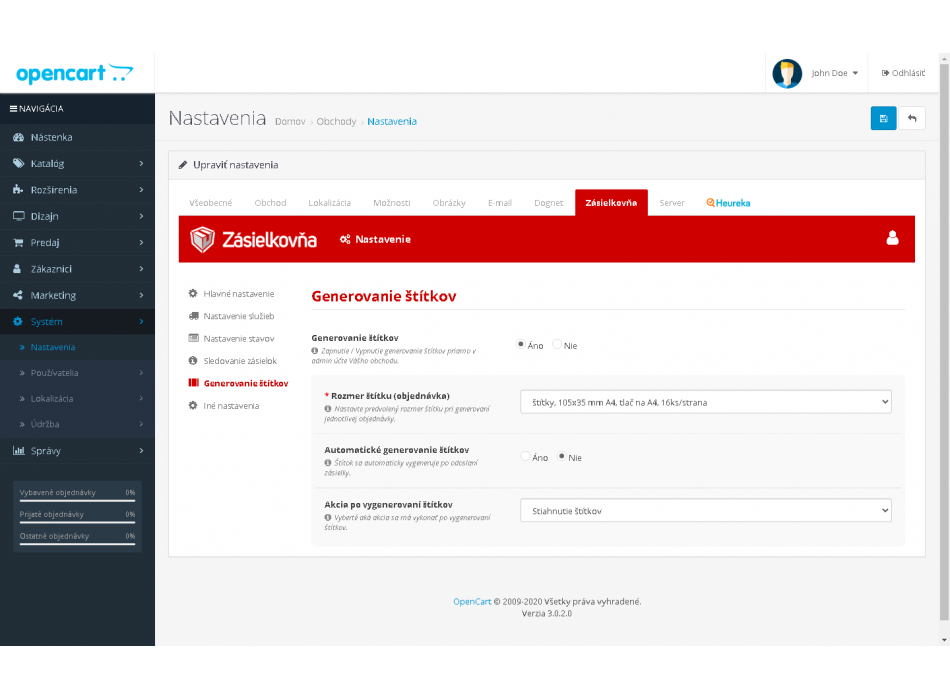This screenshot has height=700, width=950.
Task: Select Nie for Generovanie štítkov
Action: coord(557,344)
